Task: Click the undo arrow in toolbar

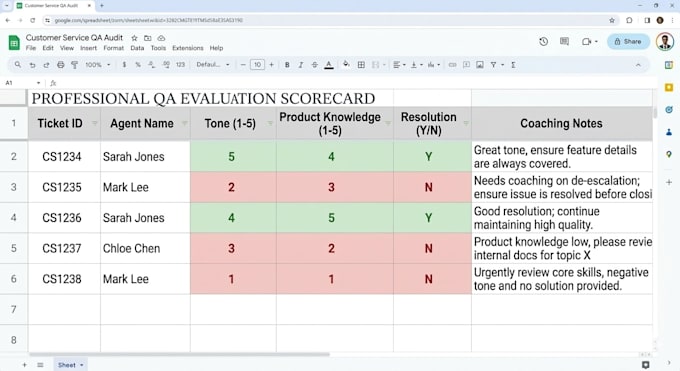Action: click(x=32, y=65)
